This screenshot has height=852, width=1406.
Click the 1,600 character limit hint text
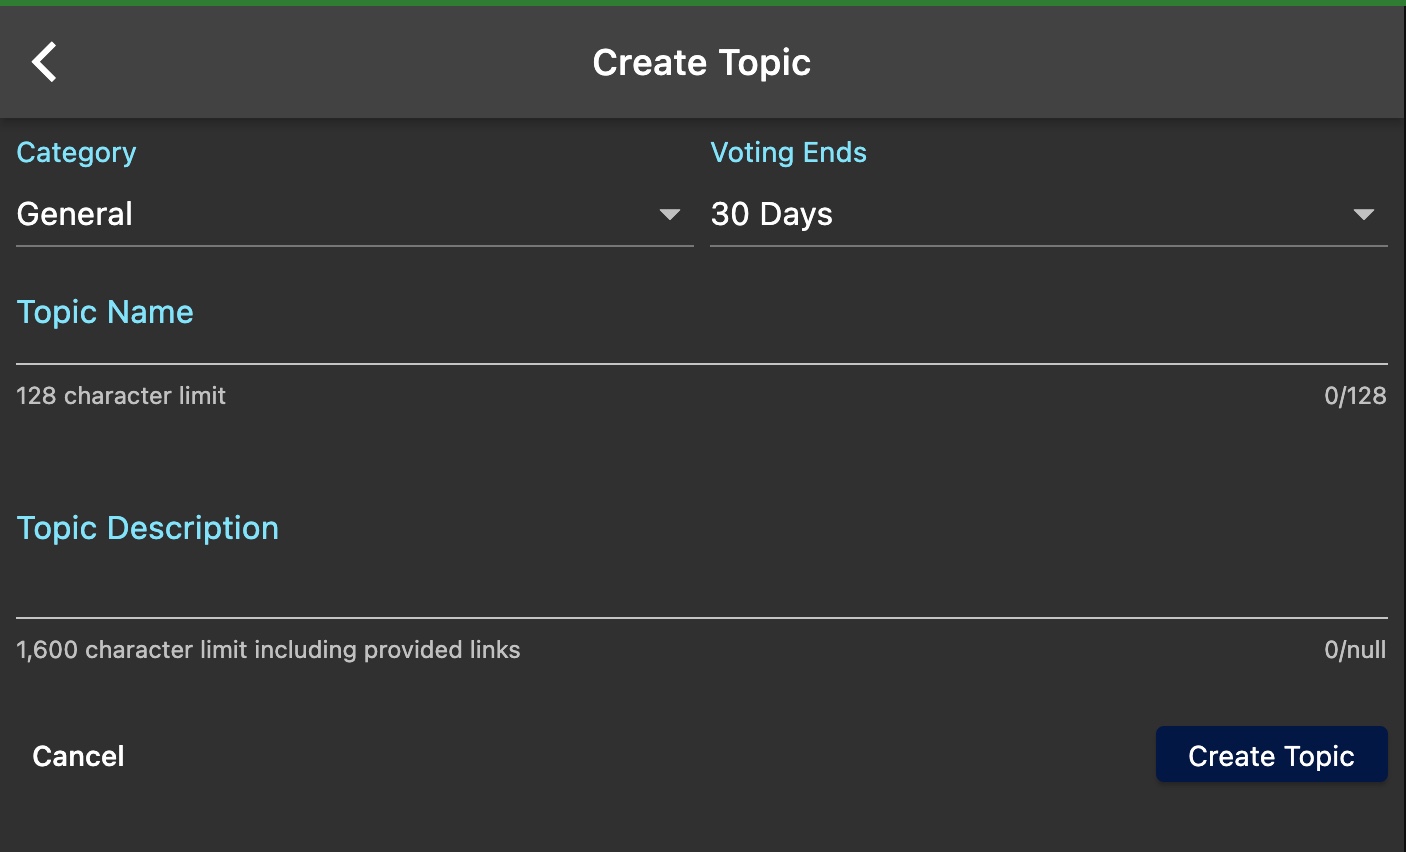(268, 650)
